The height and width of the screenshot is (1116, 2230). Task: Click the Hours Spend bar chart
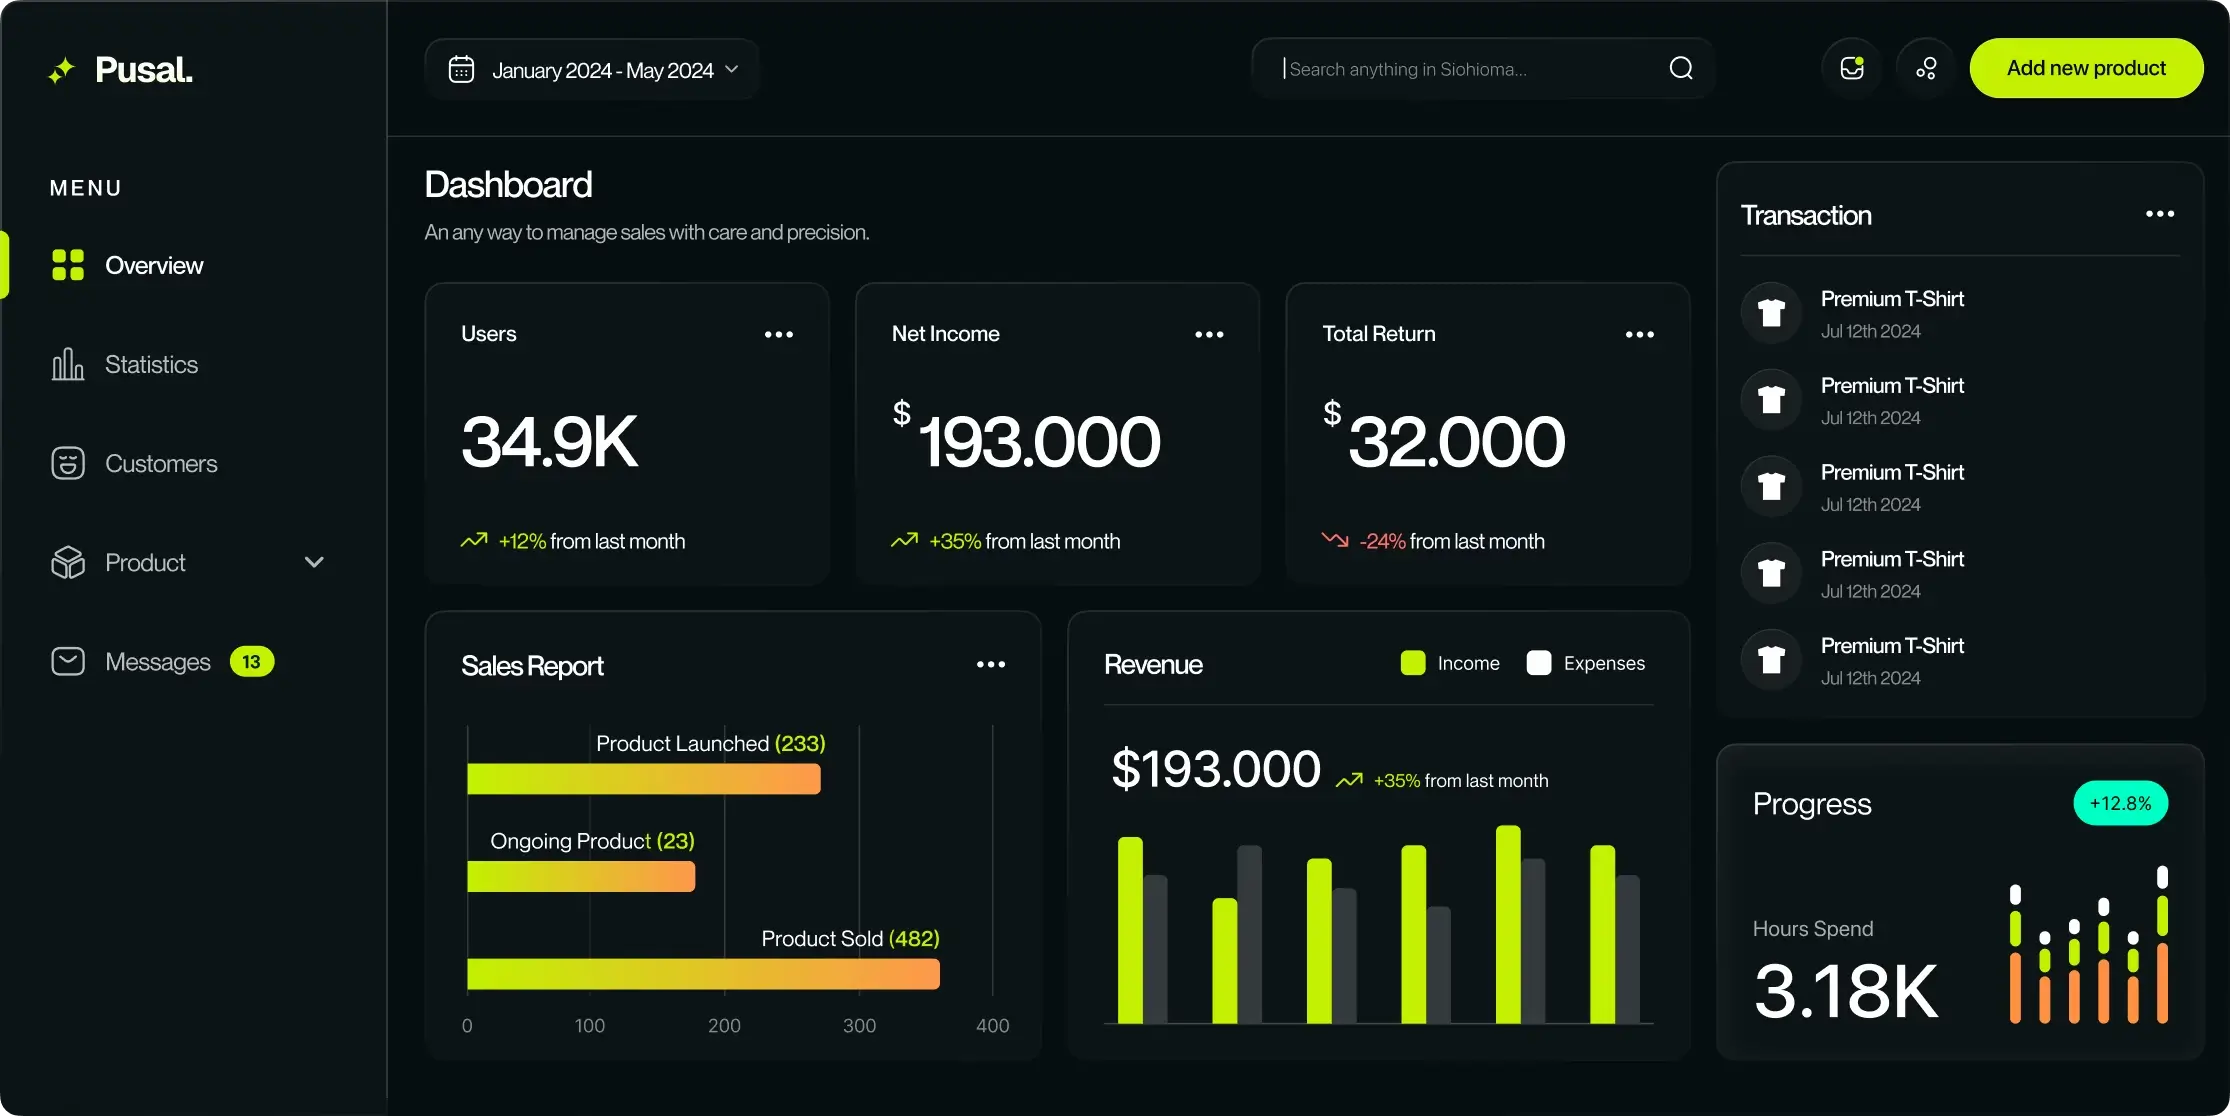pos(2088,944)
